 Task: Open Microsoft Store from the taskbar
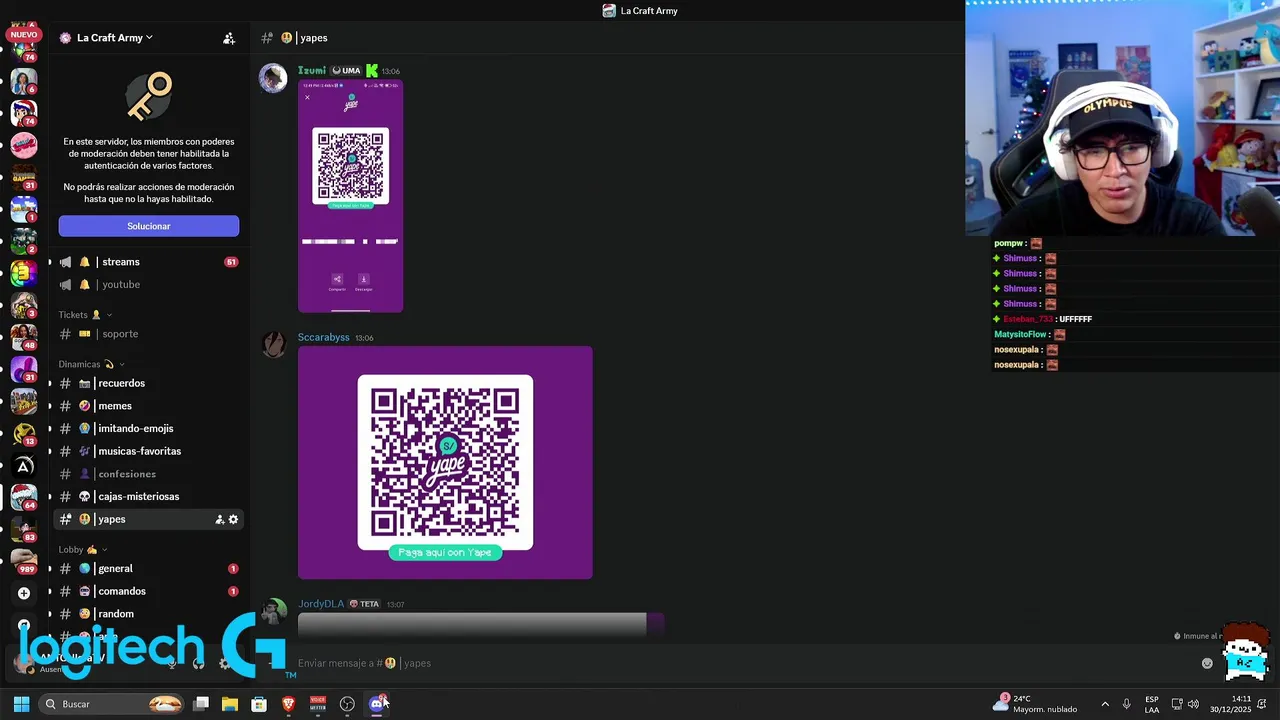259,704
